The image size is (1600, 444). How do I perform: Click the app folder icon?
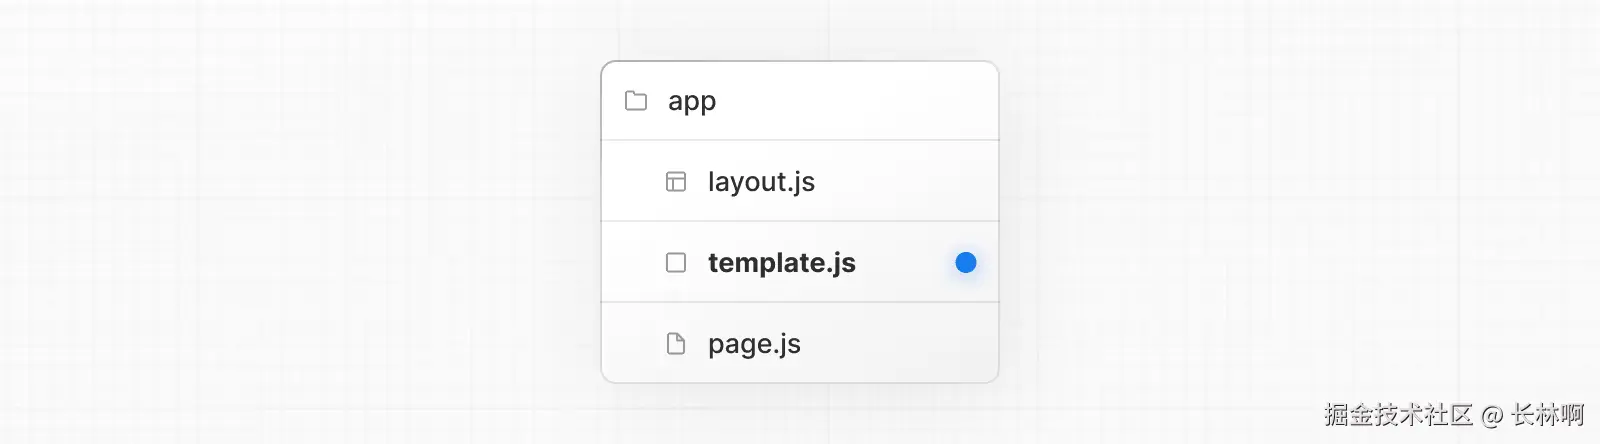pyautogui.click(x=636, y=101)
